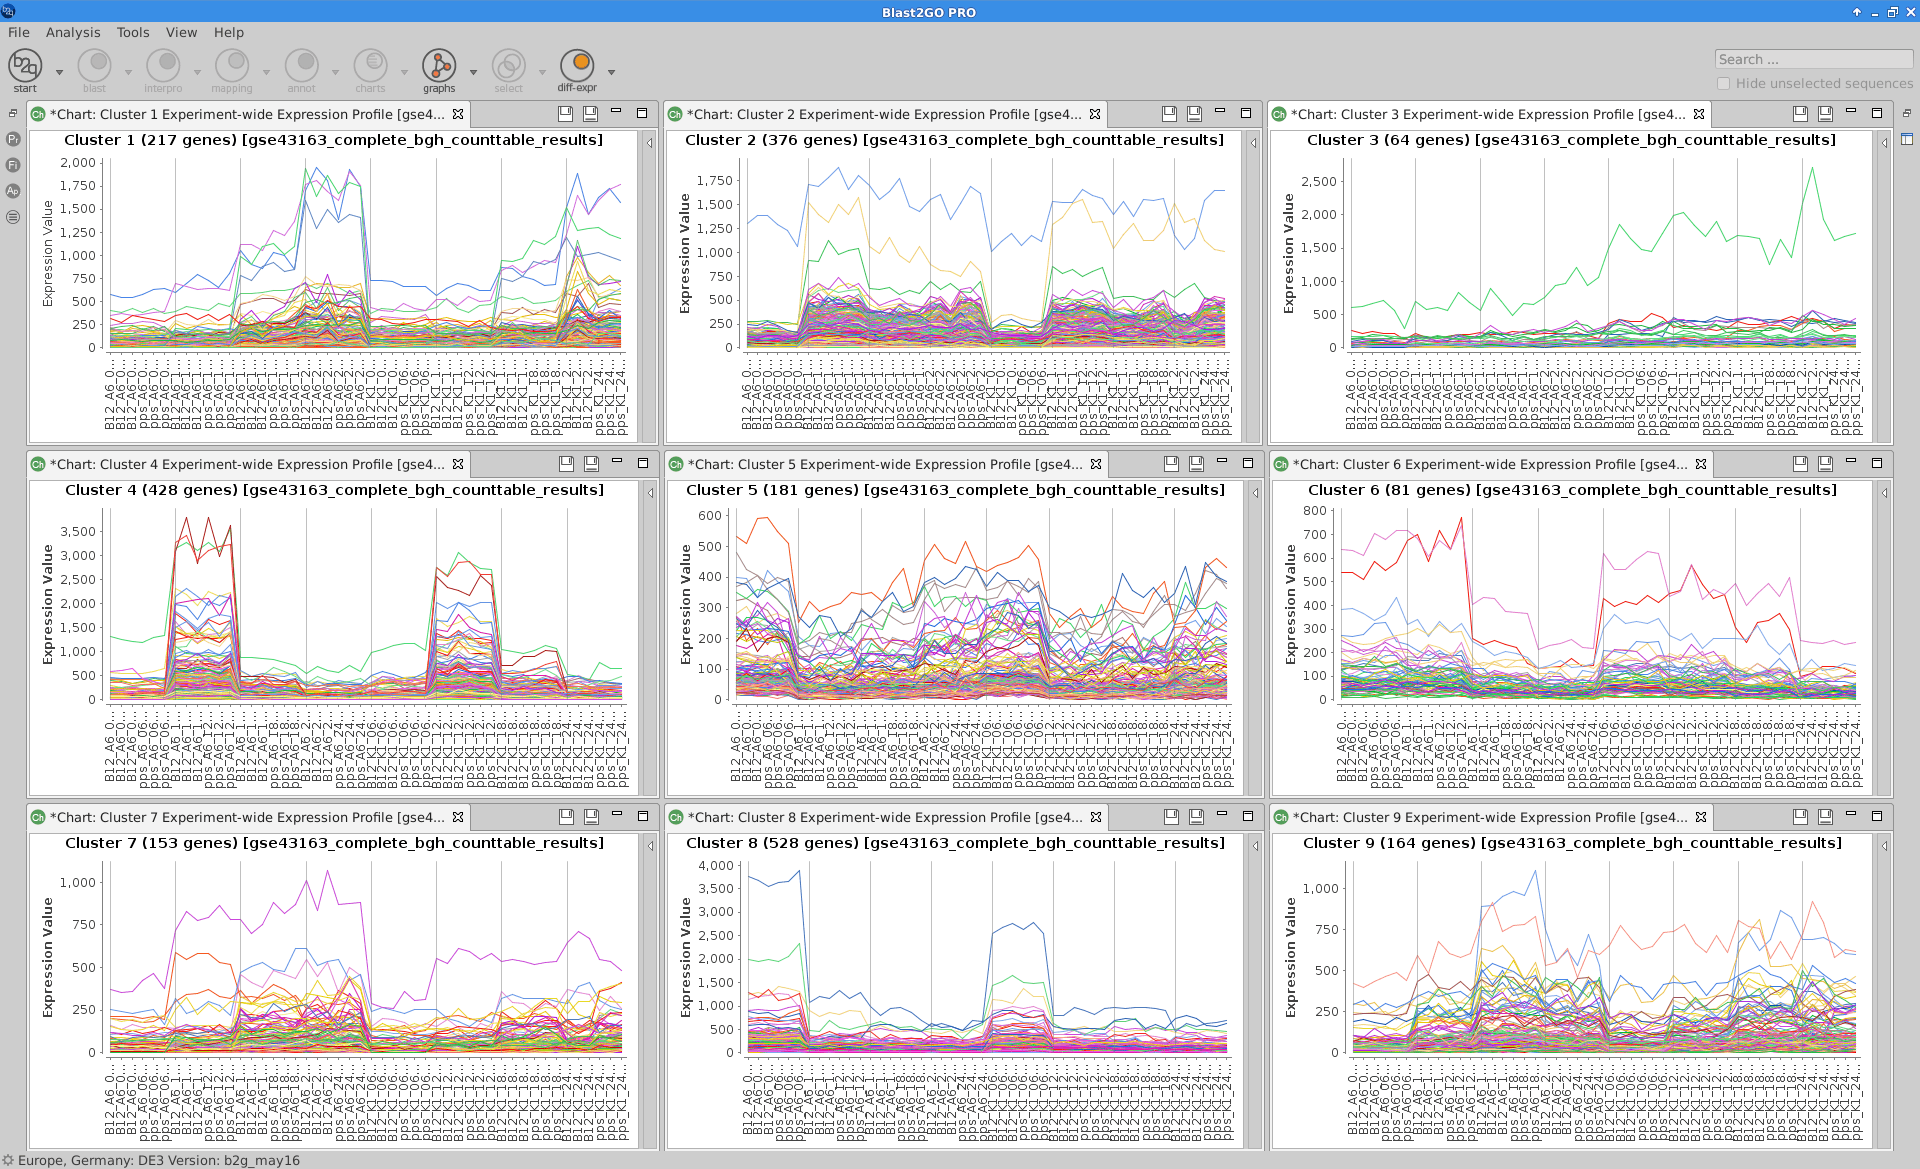Screen dimensions: 1920x1169
Task: Select the Chart: Cluster 4 Experiment-wide Expression tab
Action: coord(247,464)
